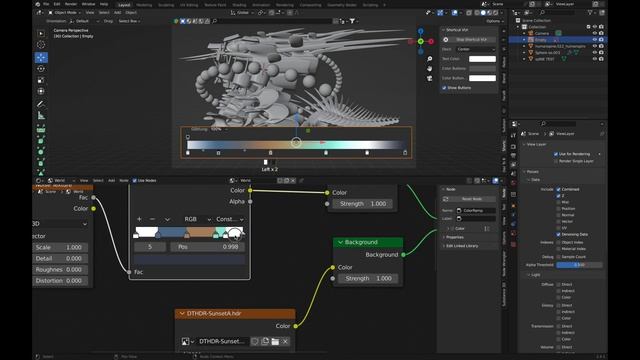640x360 pixels.
Task: Toggle Use Nodes checkbox in node editor
Action: [x=135, y=180]
